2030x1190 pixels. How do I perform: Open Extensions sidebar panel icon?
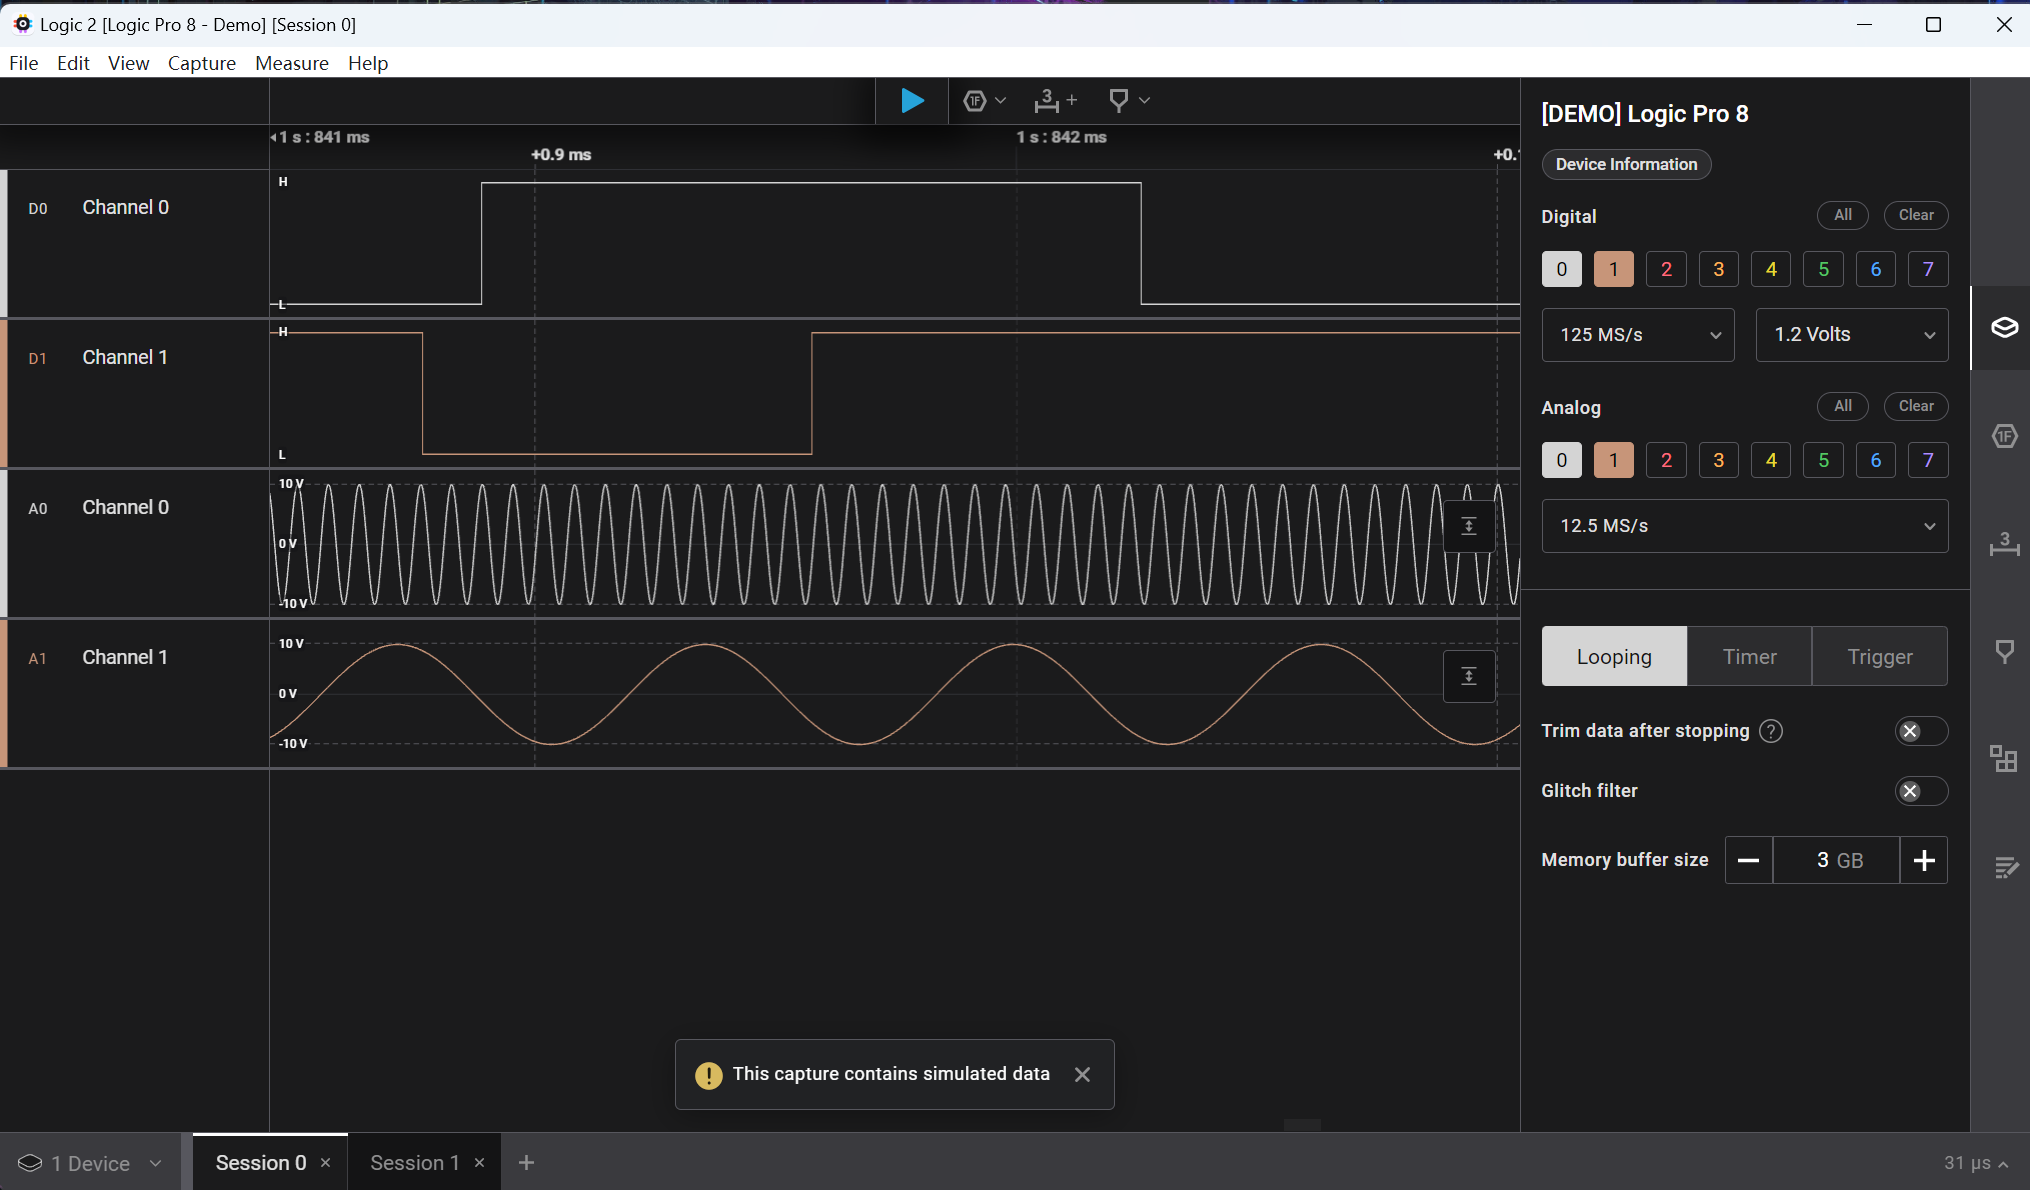click(x=2004, y=759)
